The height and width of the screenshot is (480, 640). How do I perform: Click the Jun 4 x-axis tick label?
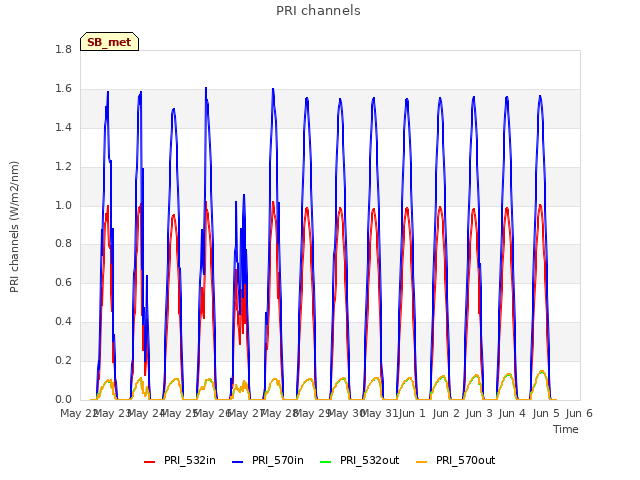[512, 413]
